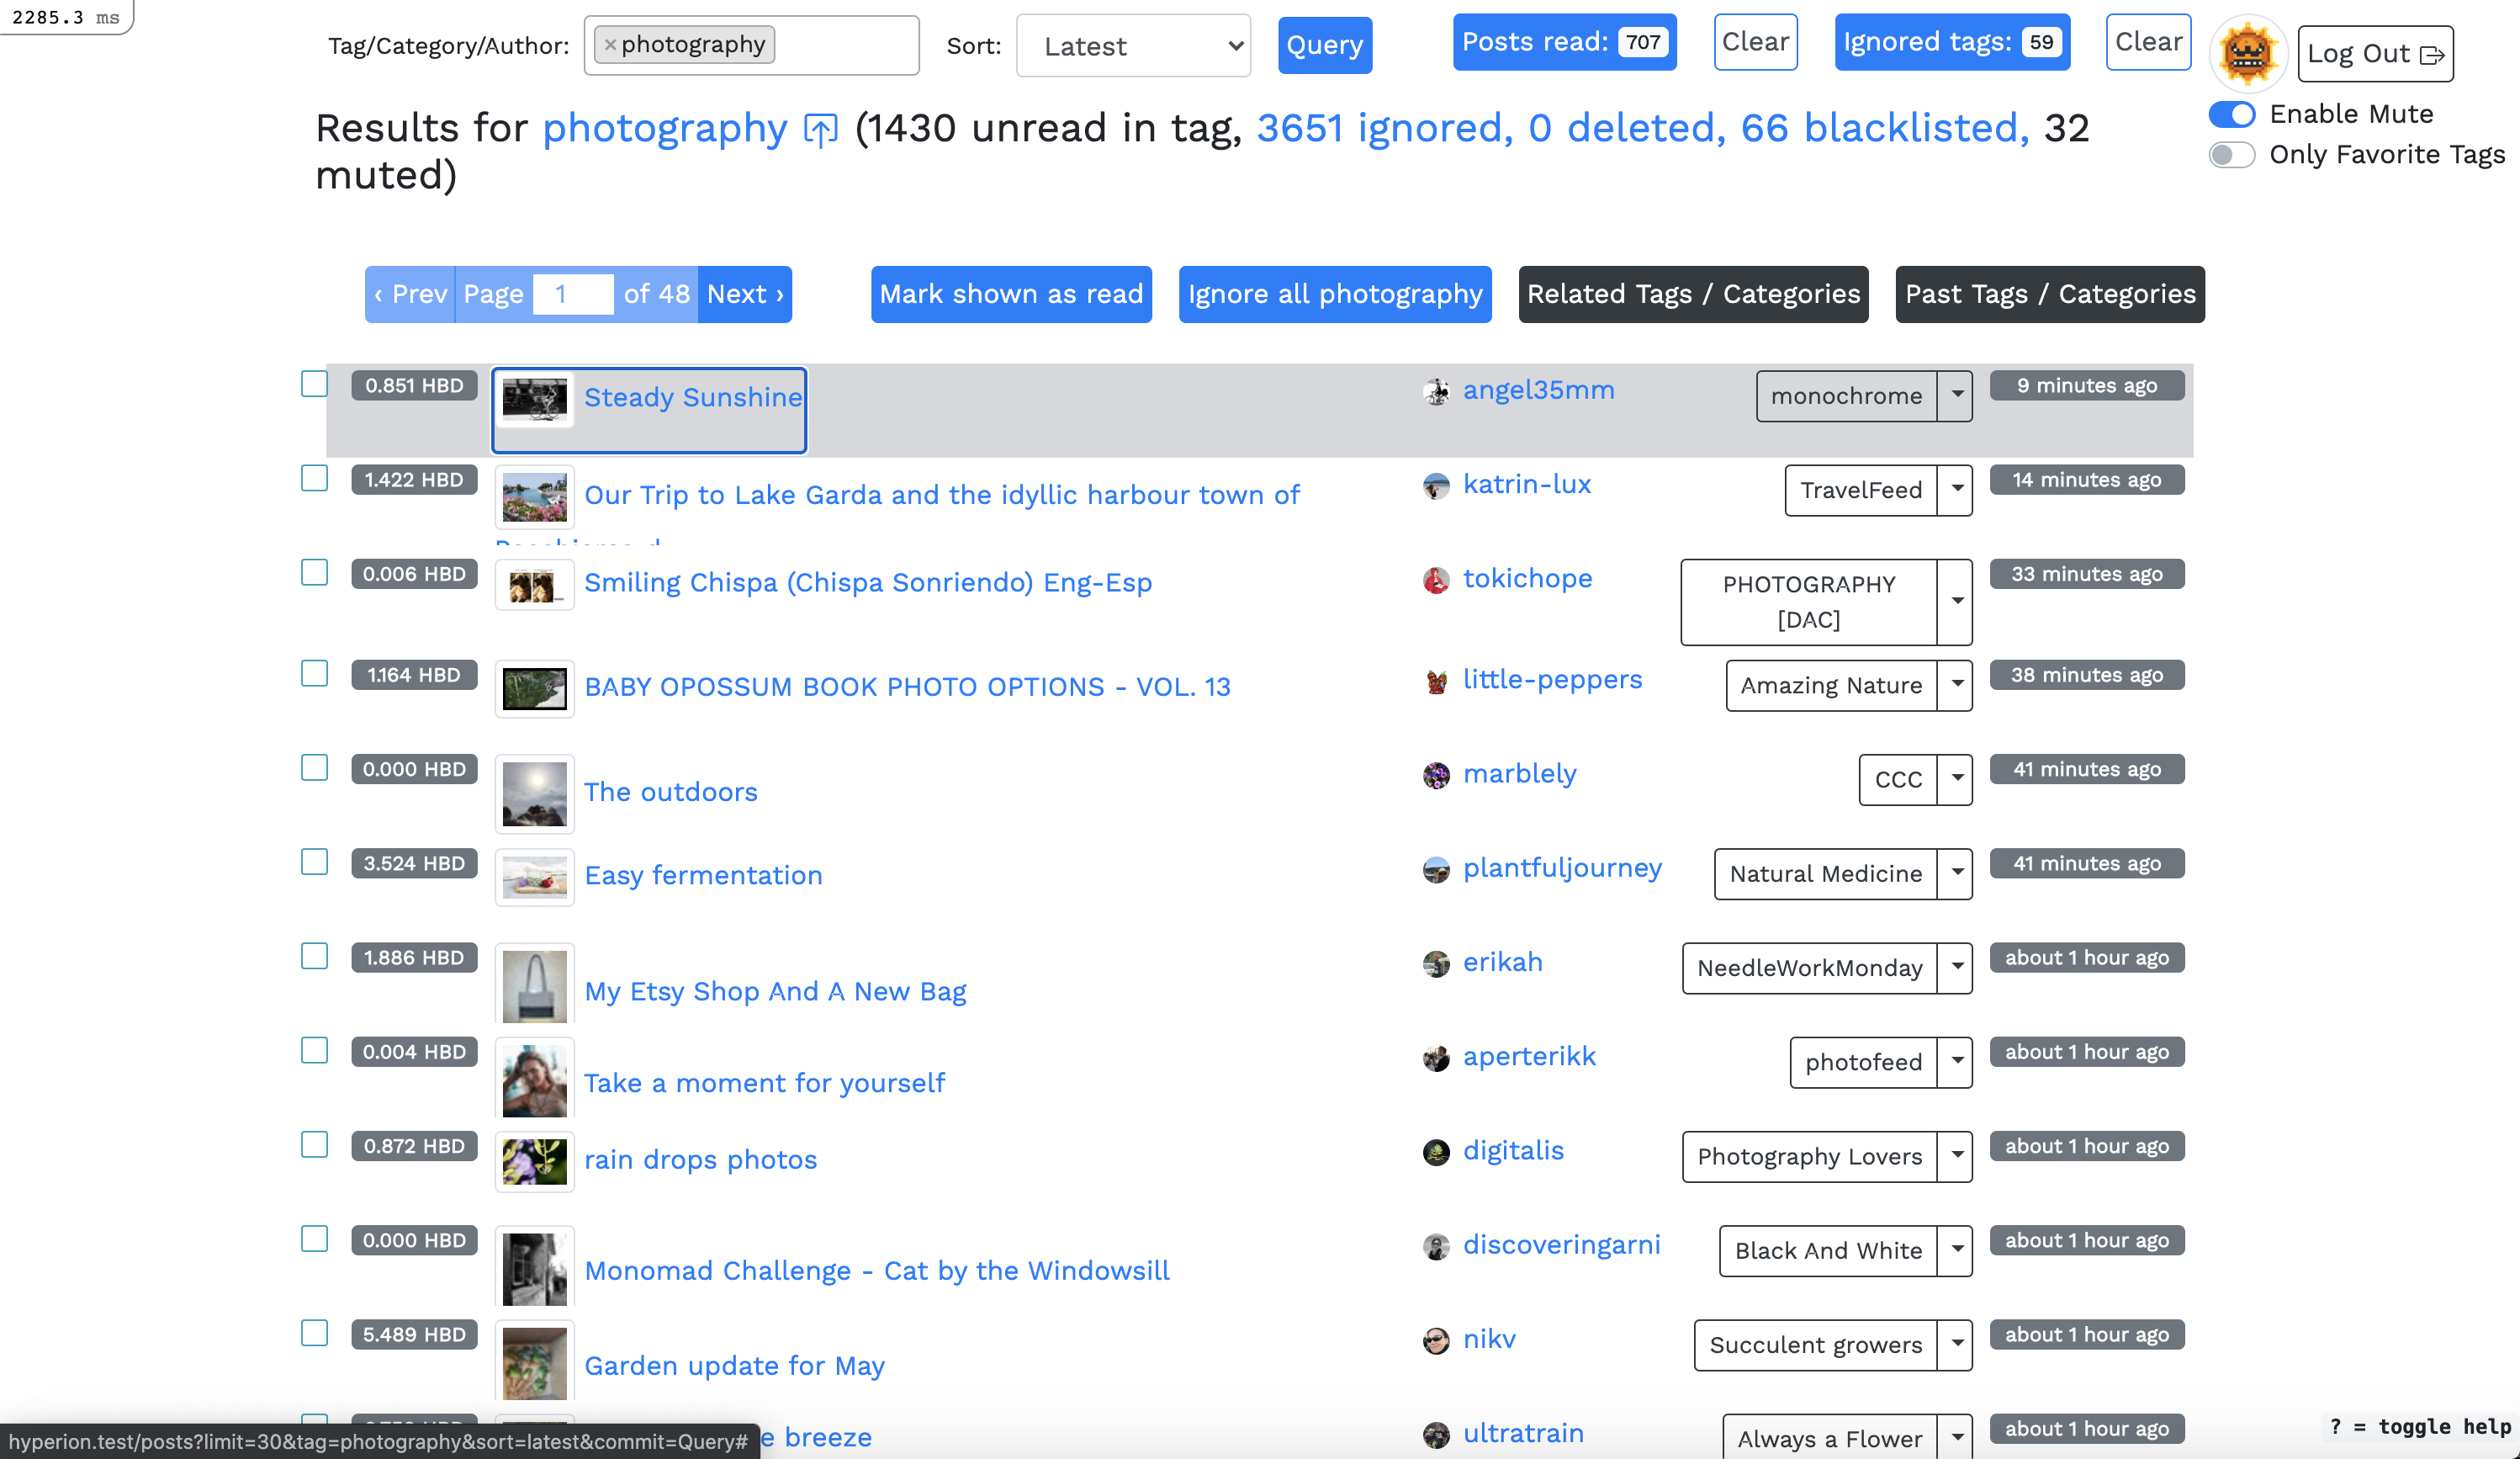Open angel35mm's profile avatar
Image resolution: width=2520 pixels, height=1459 pixels.
(x=1437, y=391)
